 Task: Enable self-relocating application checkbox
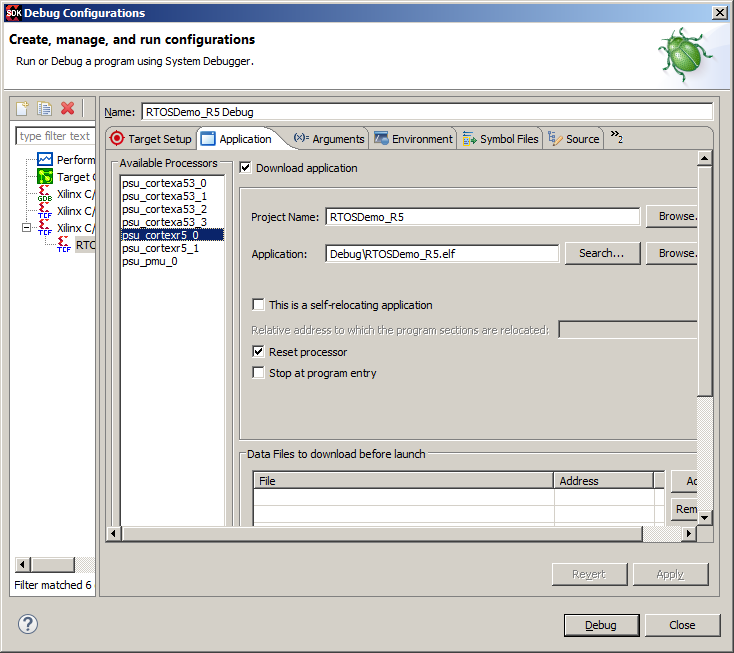(259, 305)
